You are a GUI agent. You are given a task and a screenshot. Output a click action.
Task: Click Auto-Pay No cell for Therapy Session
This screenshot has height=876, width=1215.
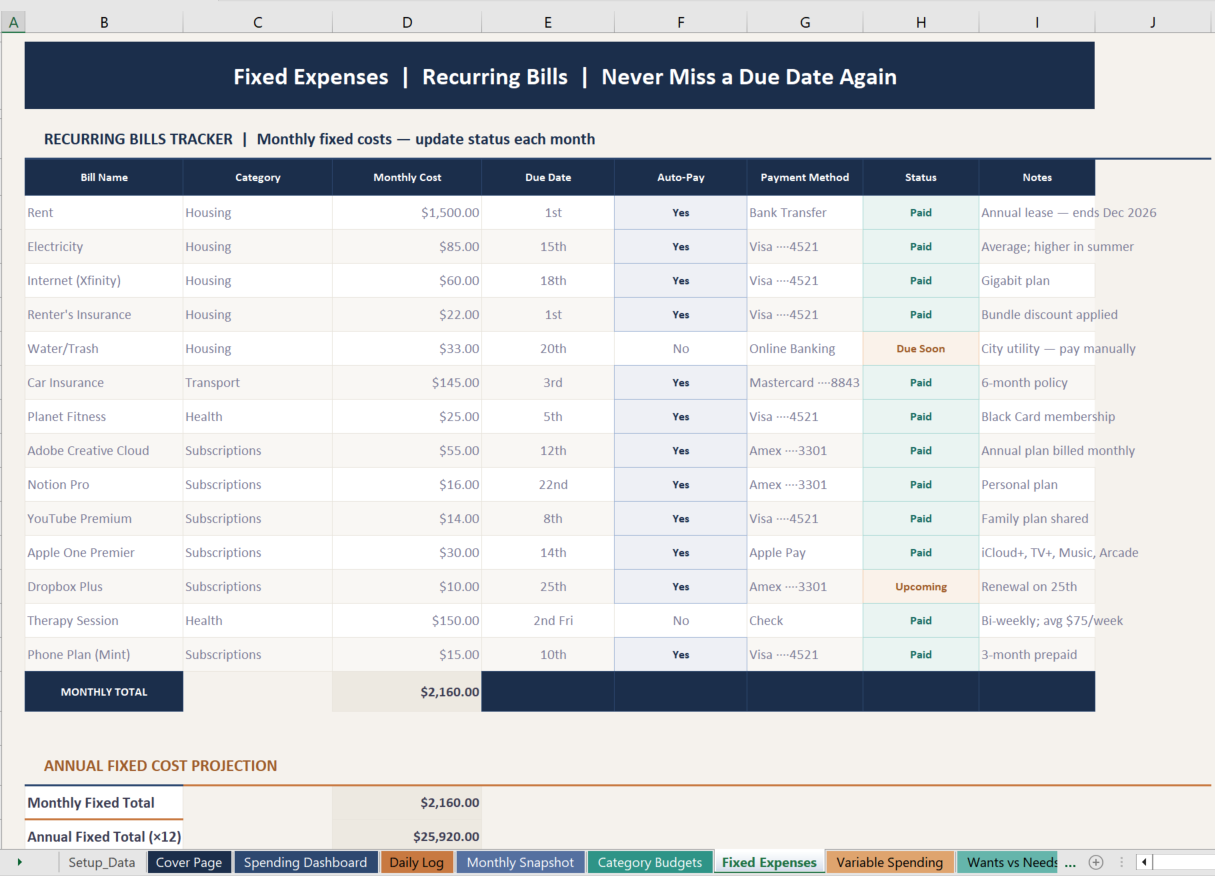(681, 621)
